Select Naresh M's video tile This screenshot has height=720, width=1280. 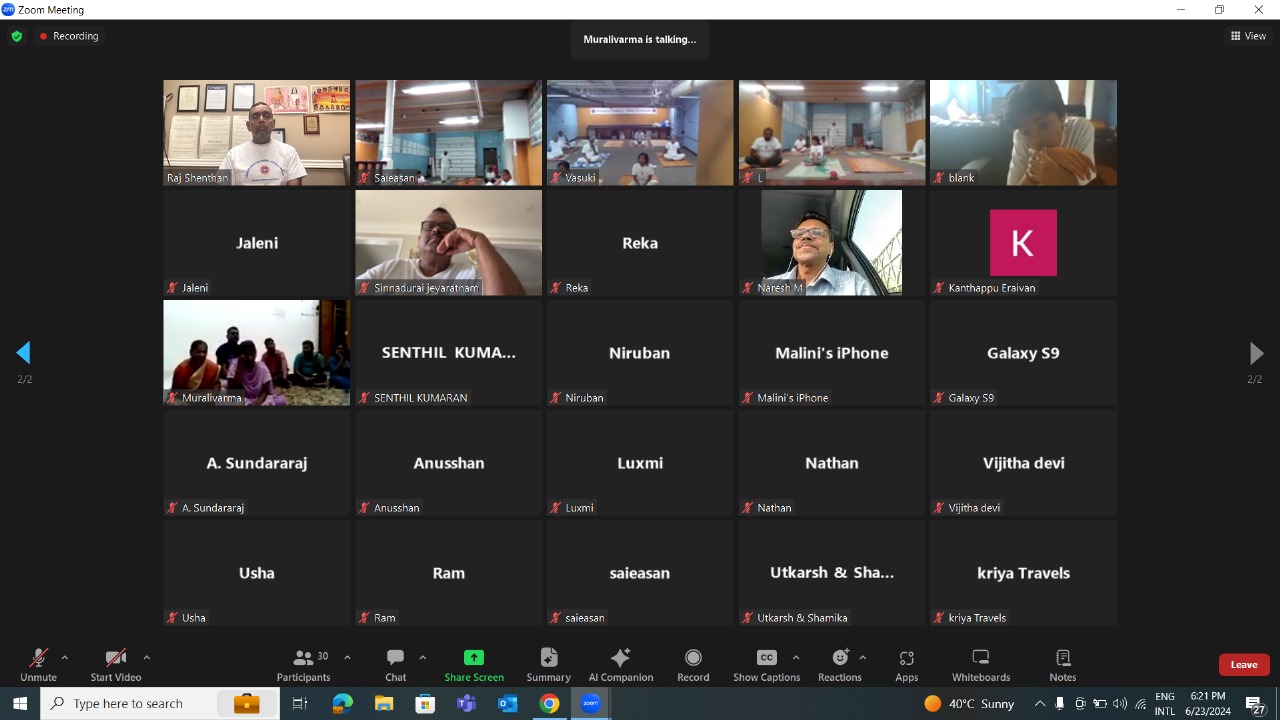[x=832, y=243]
